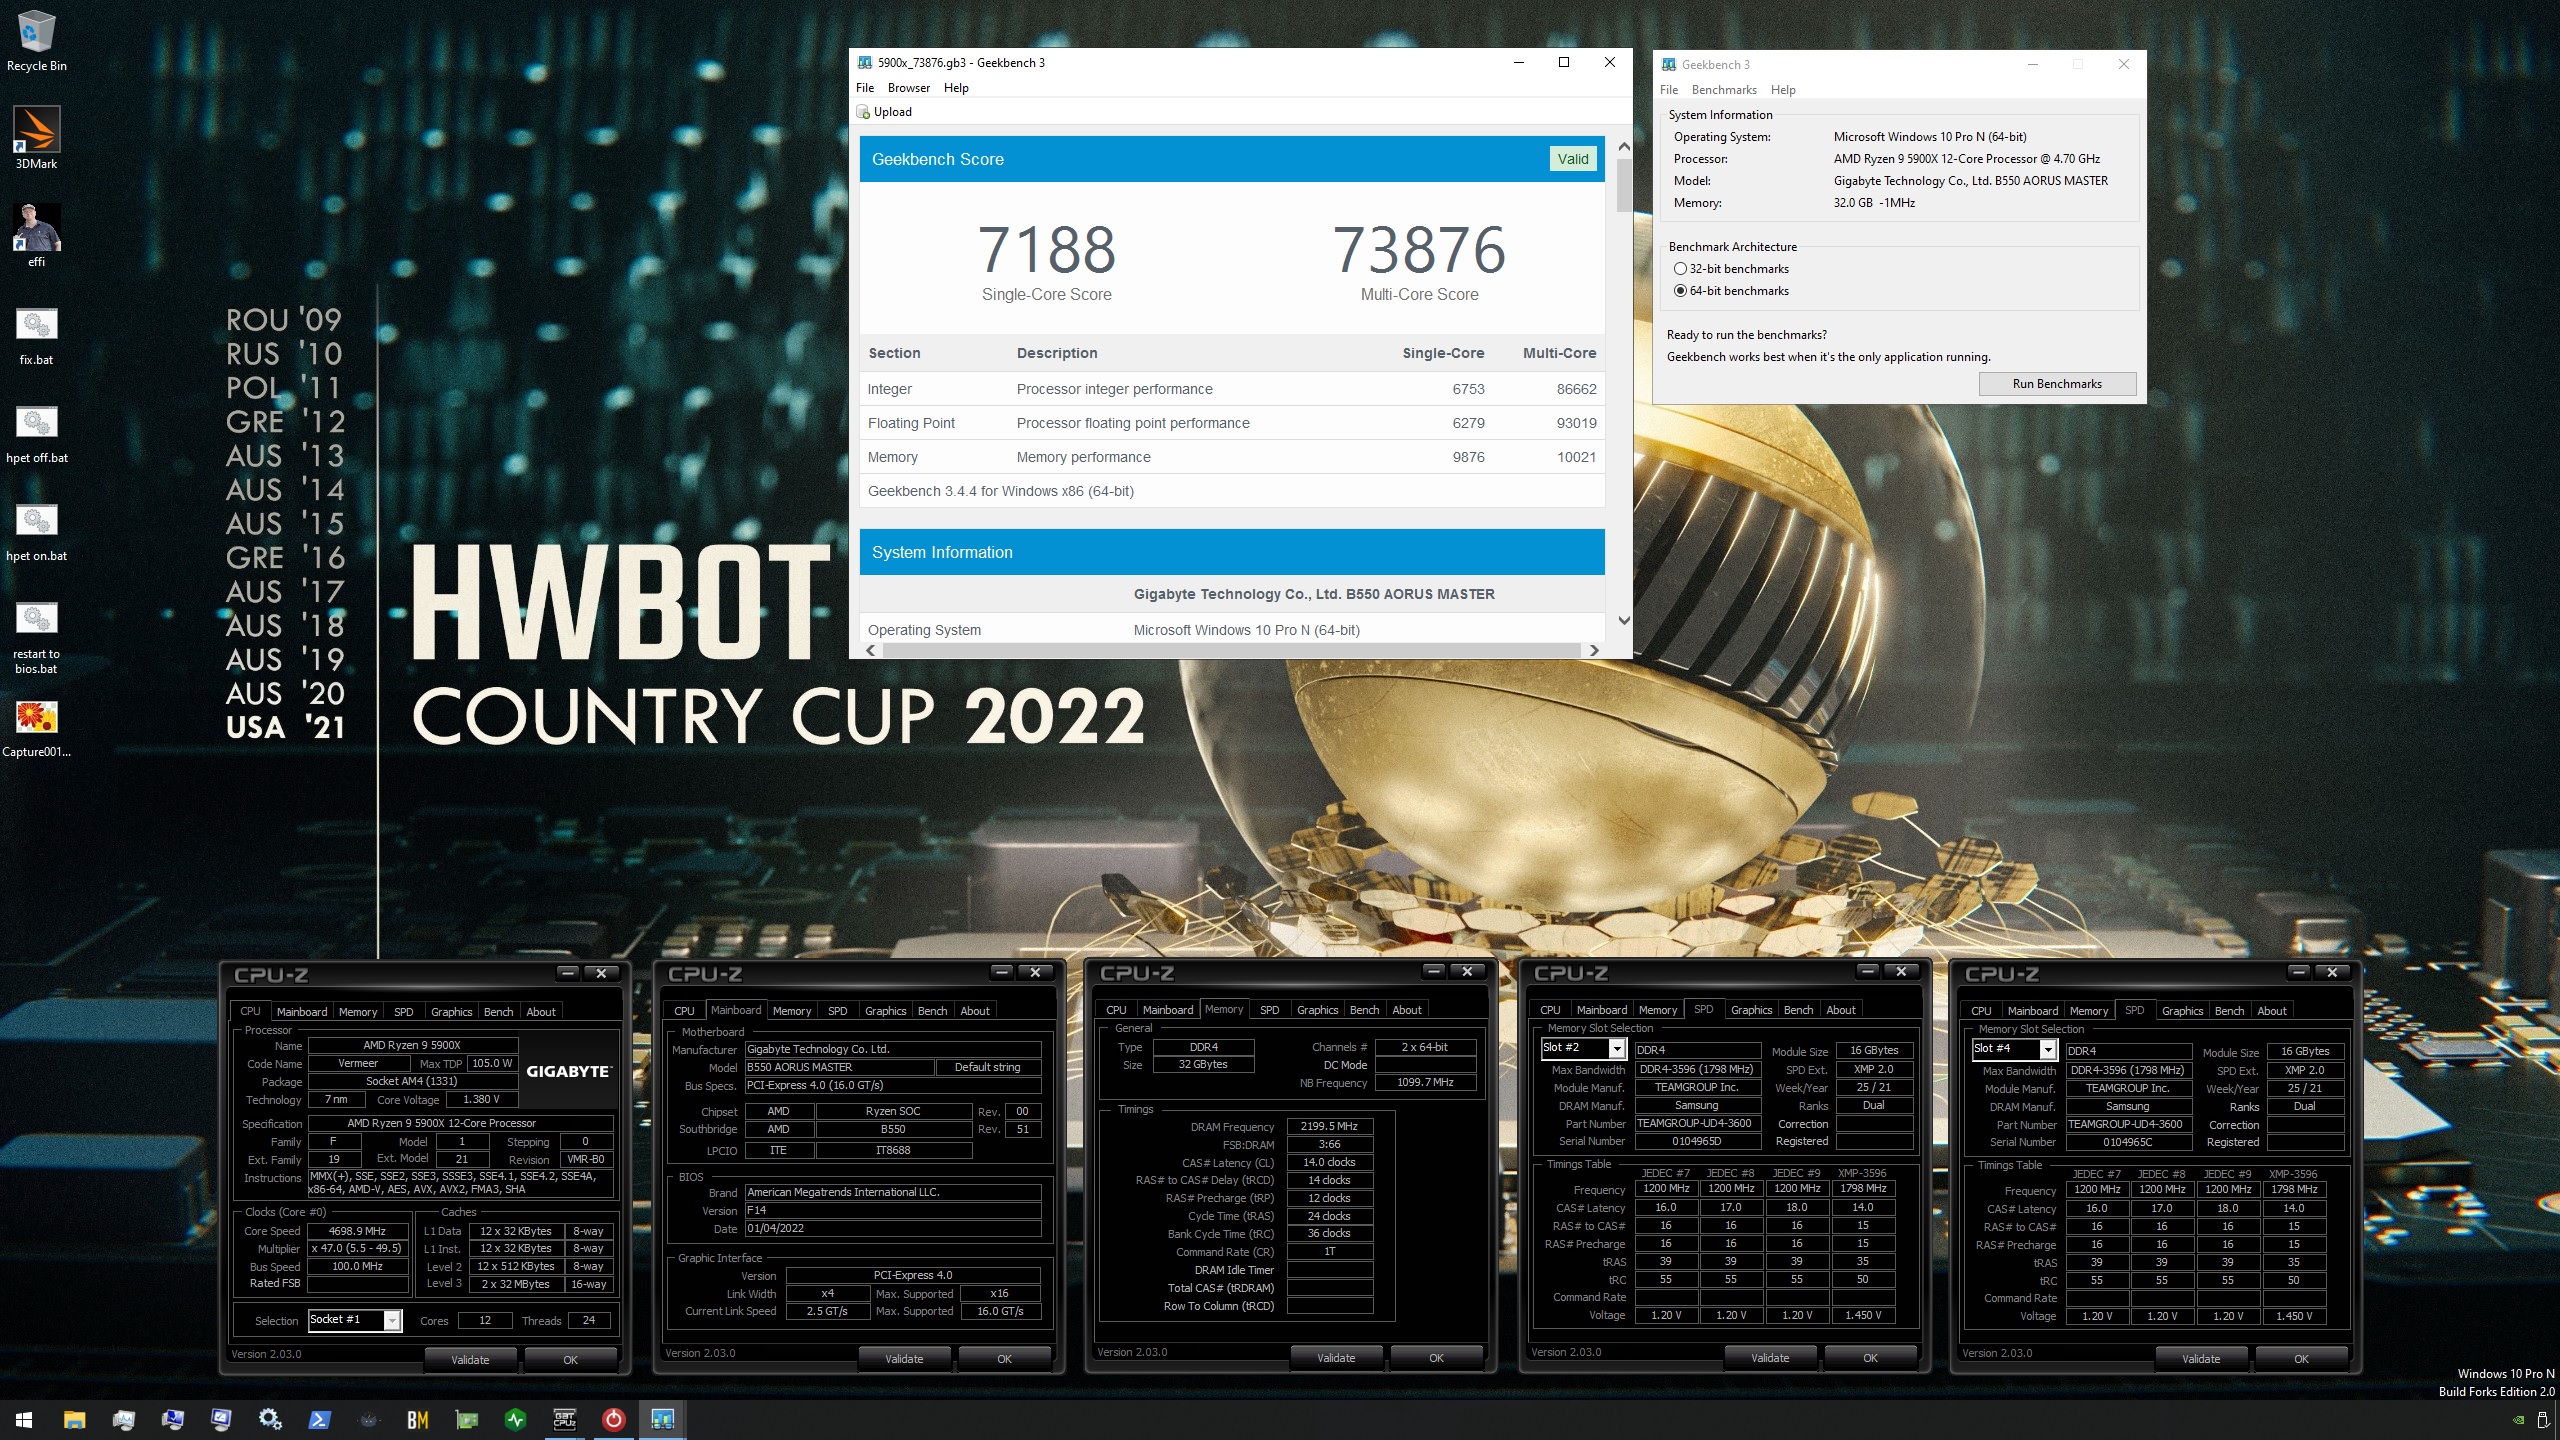Open the 3DMark desktop shortcut
The width and height of the screenshot is (2560, 1440).
tap(36, 138)
